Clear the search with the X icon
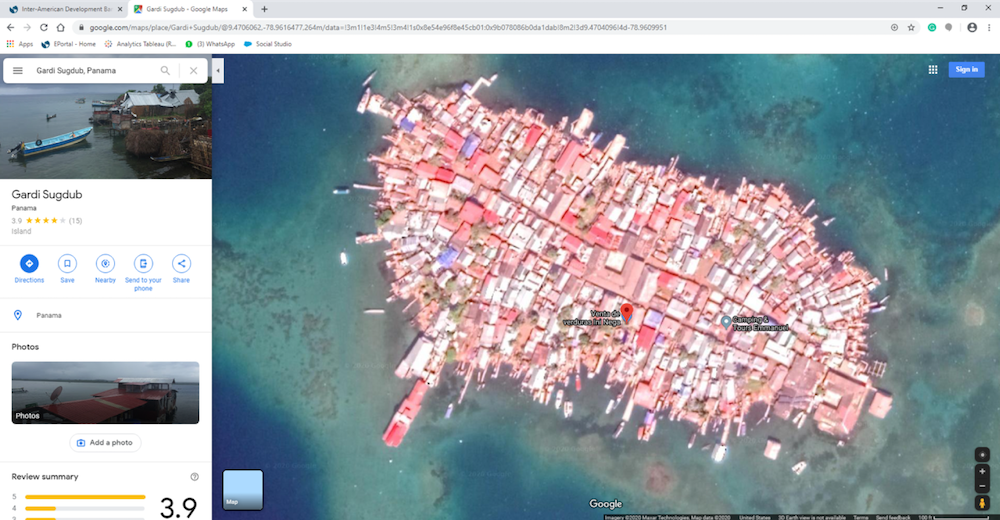Screen dimensions: 1000x520 point(193,71)
